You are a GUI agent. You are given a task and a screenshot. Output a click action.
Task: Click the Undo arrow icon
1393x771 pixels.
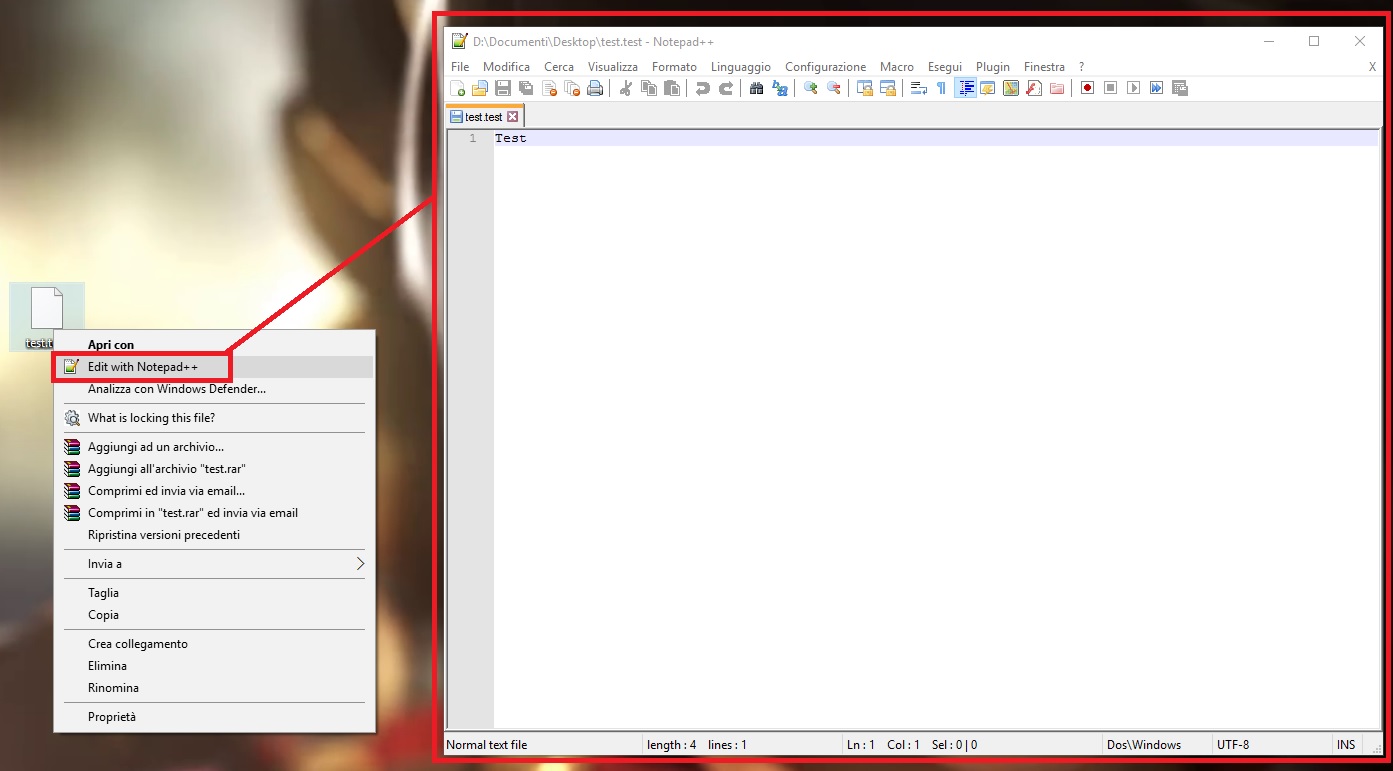[702, 88]
